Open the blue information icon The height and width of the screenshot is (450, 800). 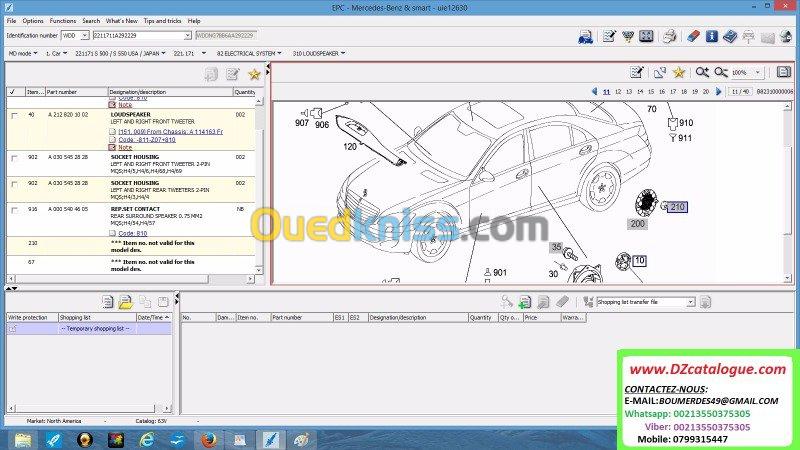point(711,36)
